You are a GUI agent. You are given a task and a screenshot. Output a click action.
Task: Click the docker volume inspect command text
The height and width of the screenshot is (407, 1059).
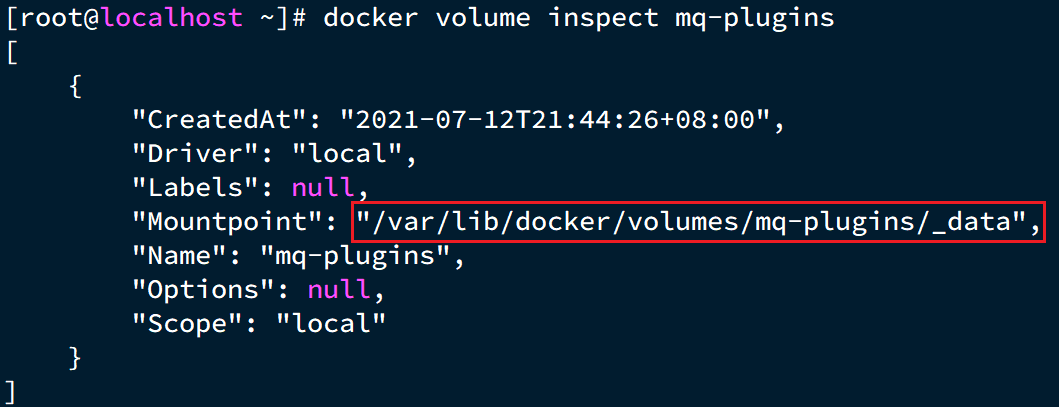point(578,19)
